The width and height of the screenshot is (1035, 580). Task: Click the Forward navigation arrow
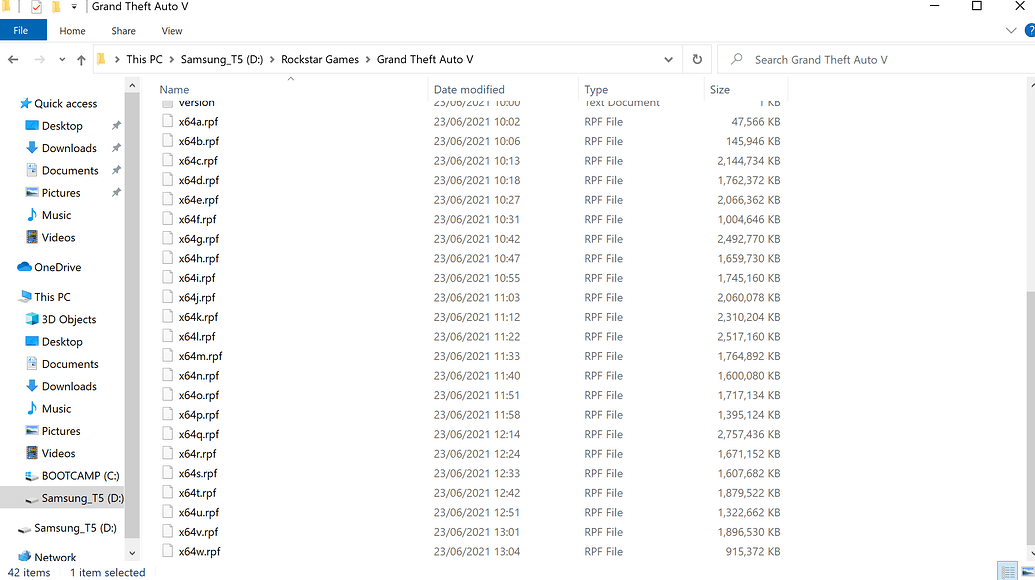(x=40, y=59)
